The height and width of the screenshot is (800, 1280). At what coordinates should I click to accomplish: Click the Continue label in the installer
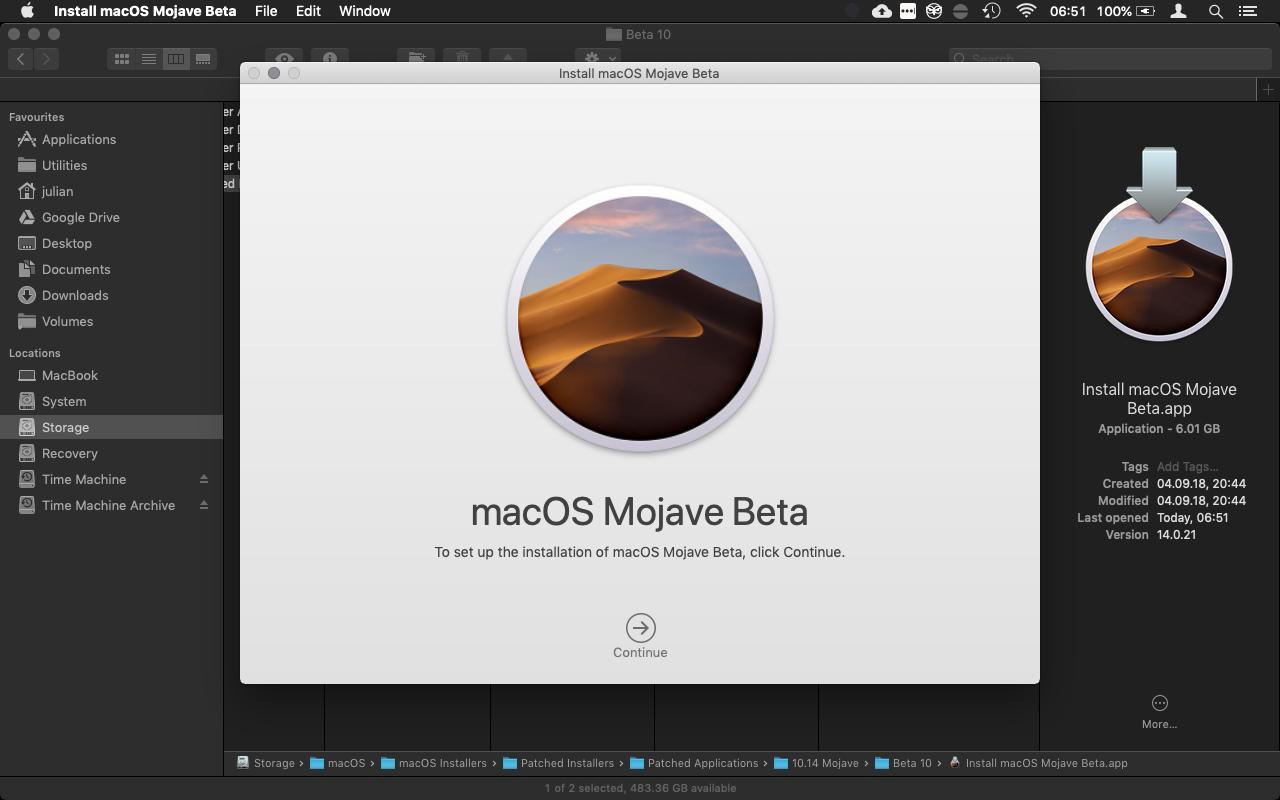coord(640,653)
